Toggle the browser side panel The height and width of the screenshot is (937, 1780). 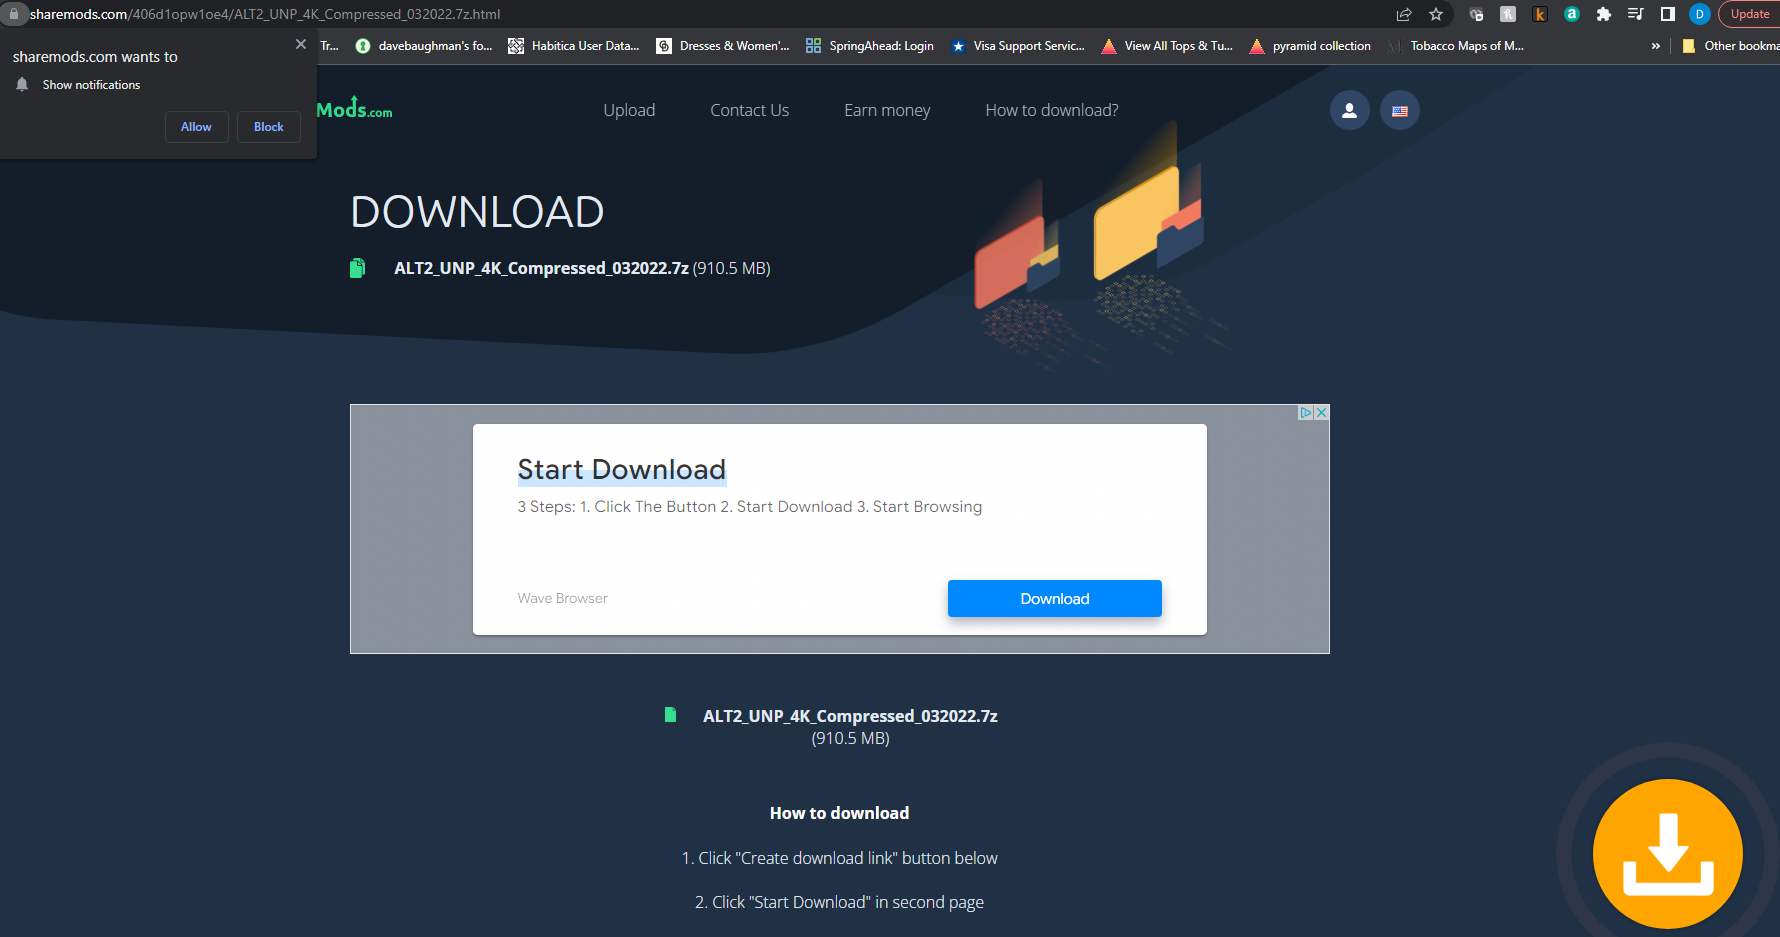tap(1668, 14)
